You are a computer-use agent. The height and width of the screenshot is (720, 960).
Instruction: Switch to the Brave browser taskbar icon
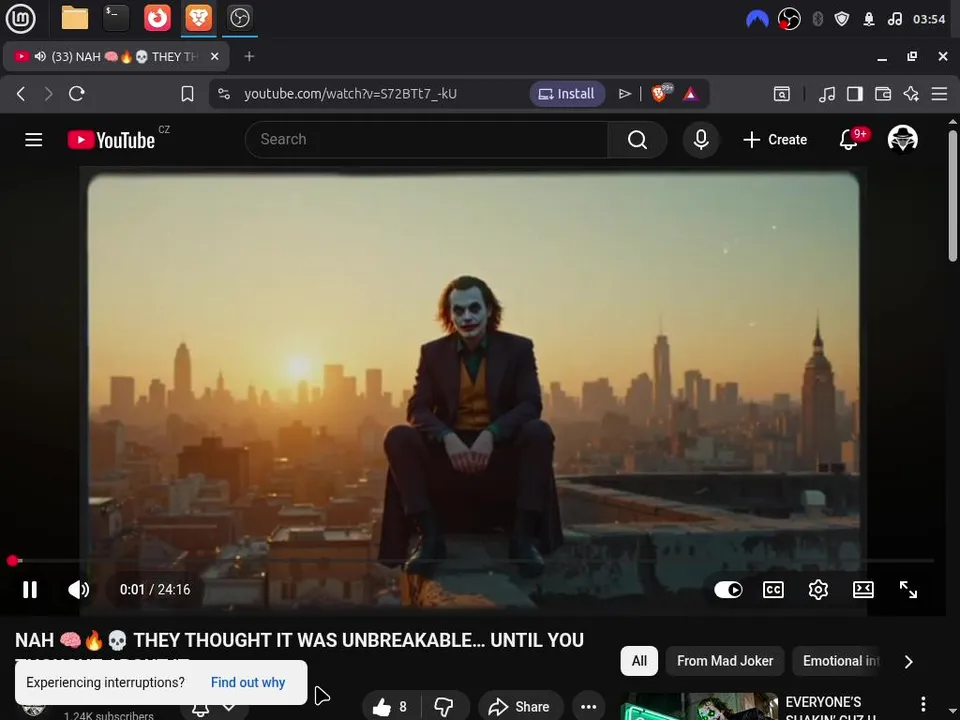click(198, 18)
